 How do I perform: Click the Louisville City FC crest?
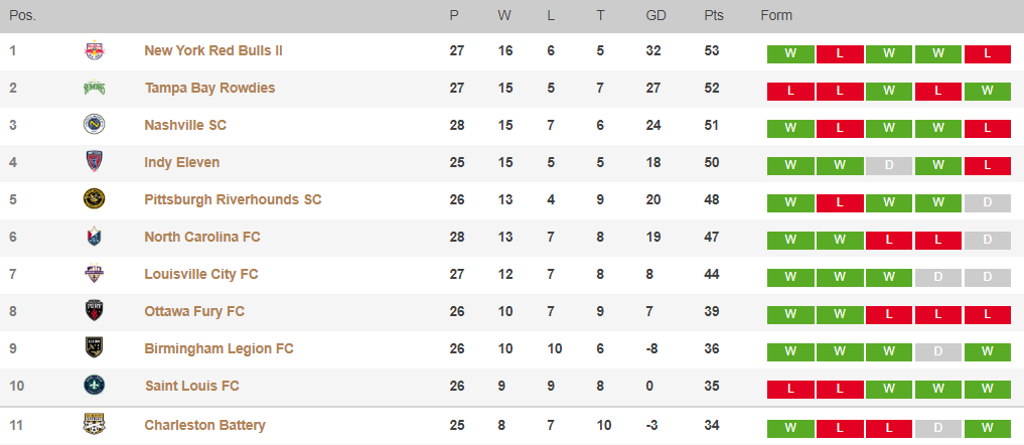click(95, 273)
